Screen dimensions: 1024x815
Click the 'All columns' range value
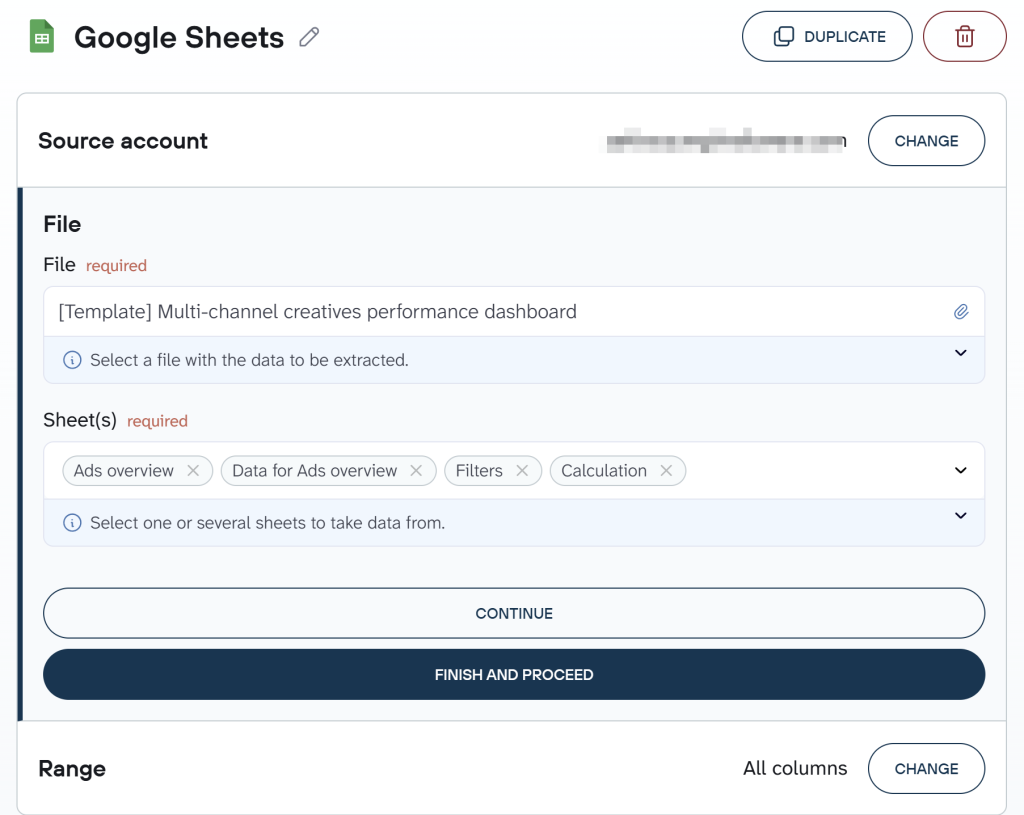795,769
